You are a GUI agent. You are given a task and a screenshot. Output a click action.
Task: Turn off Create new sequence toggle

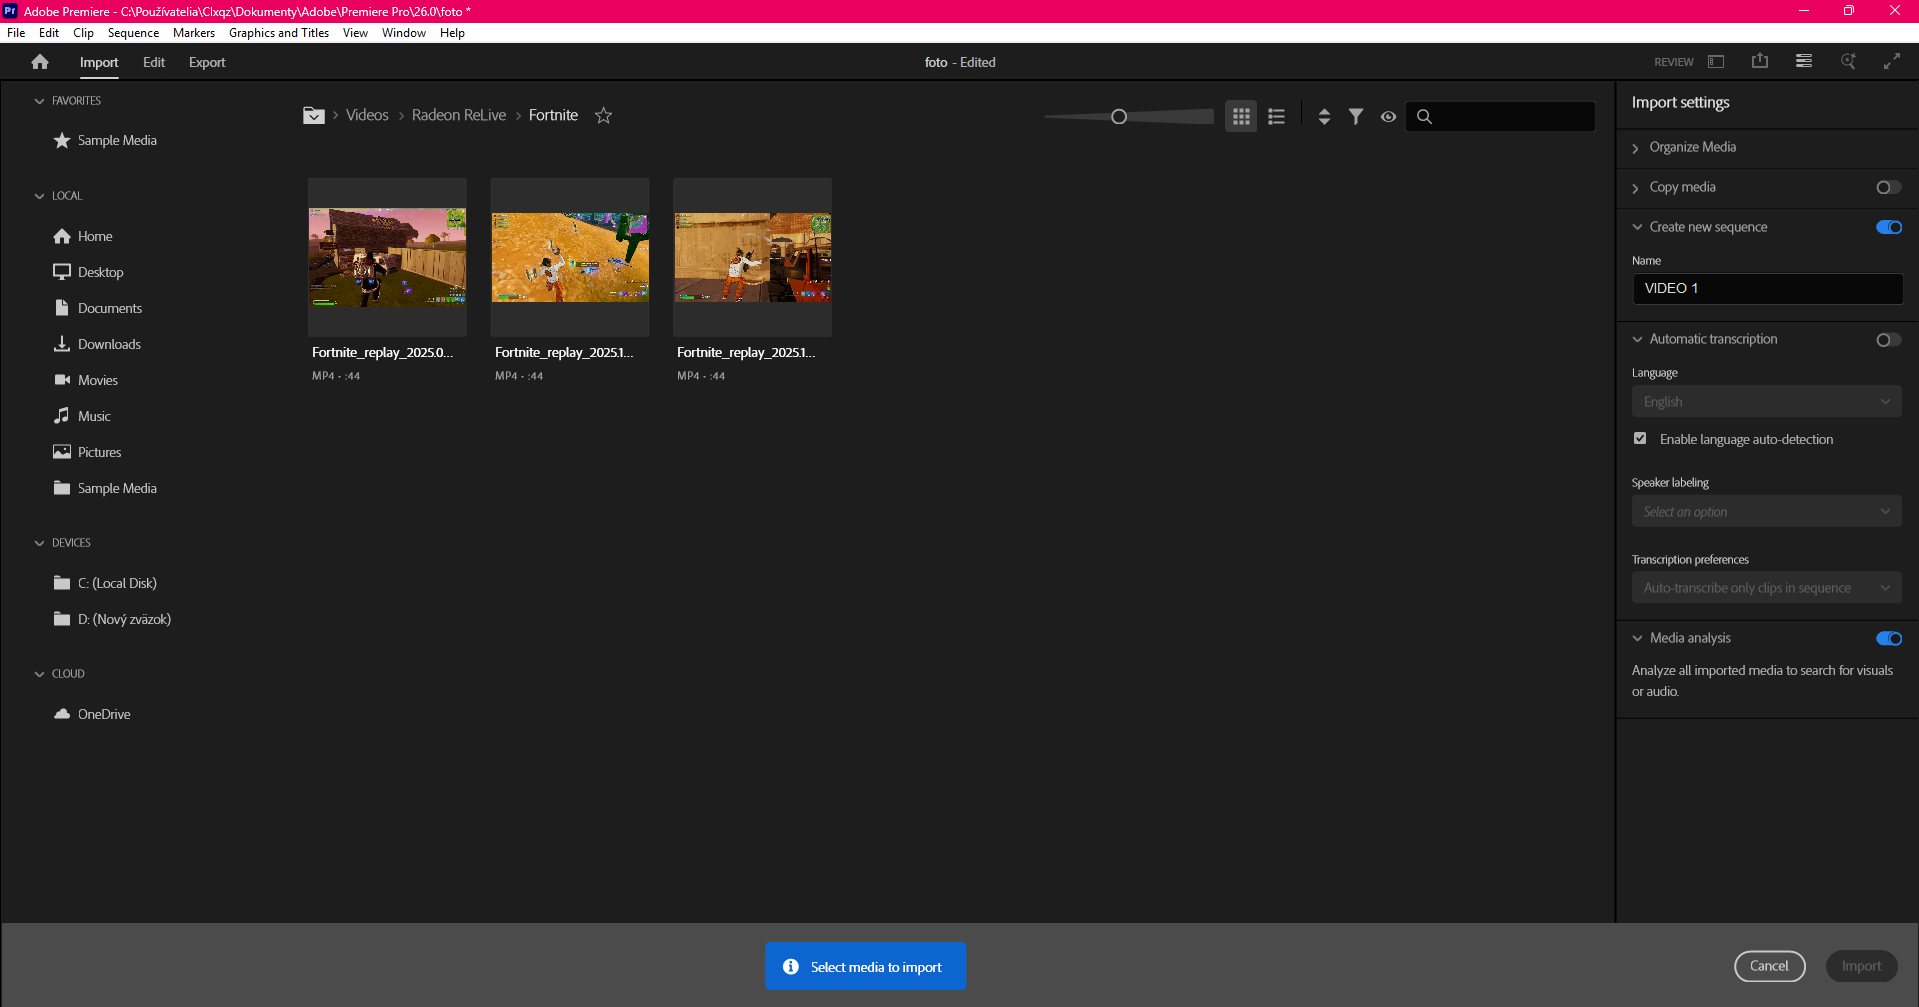point(1888,228)
